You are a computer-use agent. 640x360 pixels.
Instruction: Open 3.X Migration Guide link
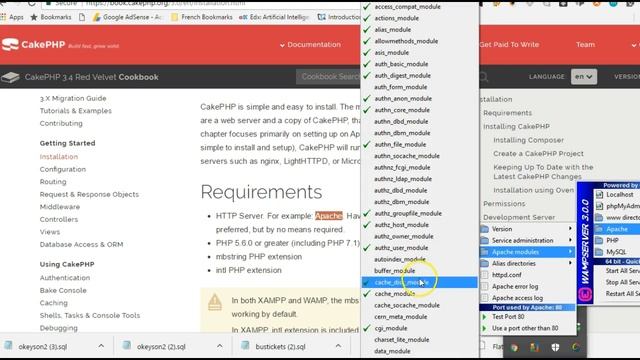pos(73,98)
